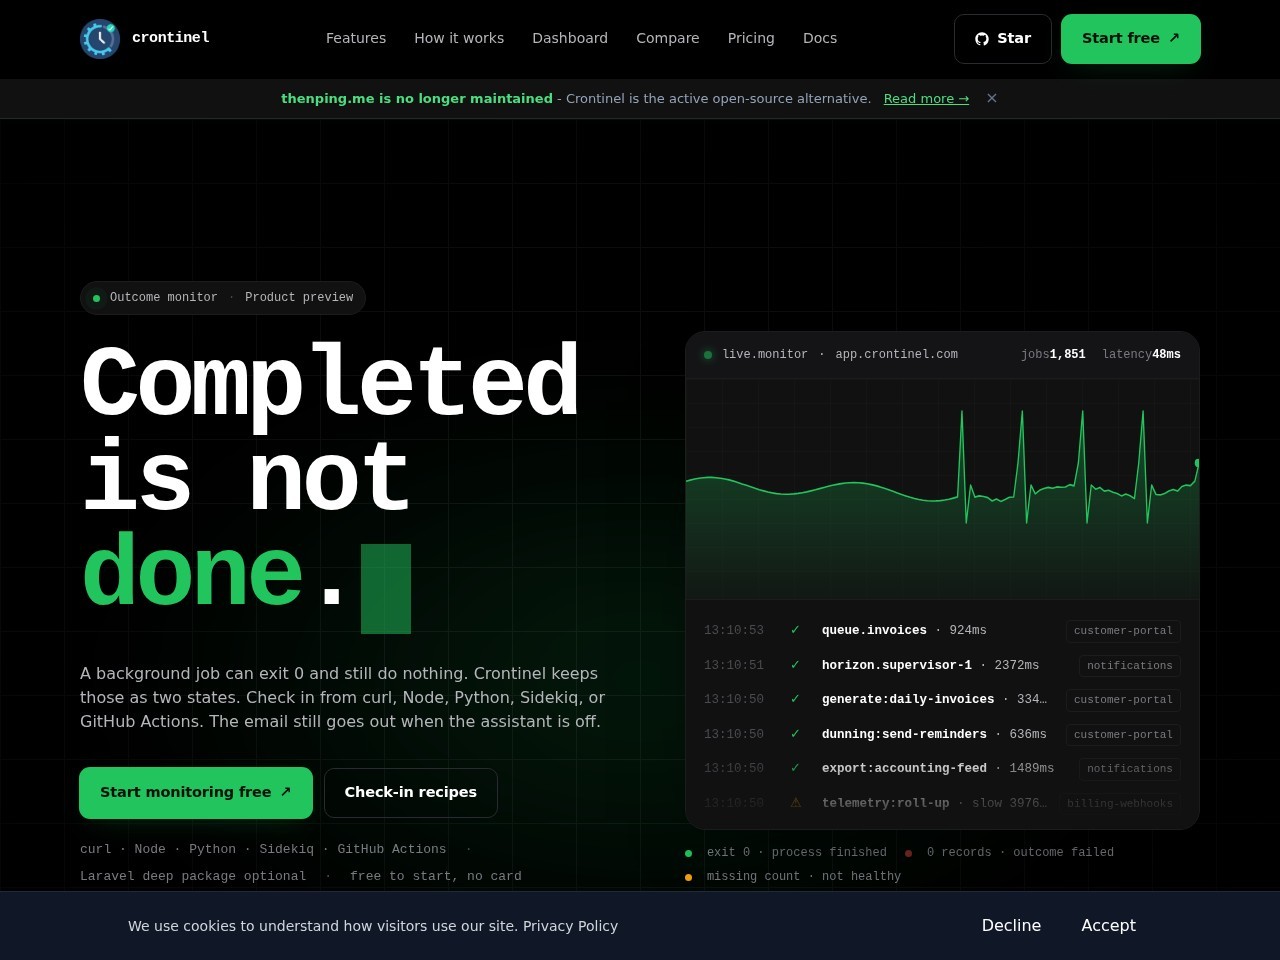Click the 13:10:53 timestamp
The height and width of the screenshot is (960, 1280).
(734, 630)
